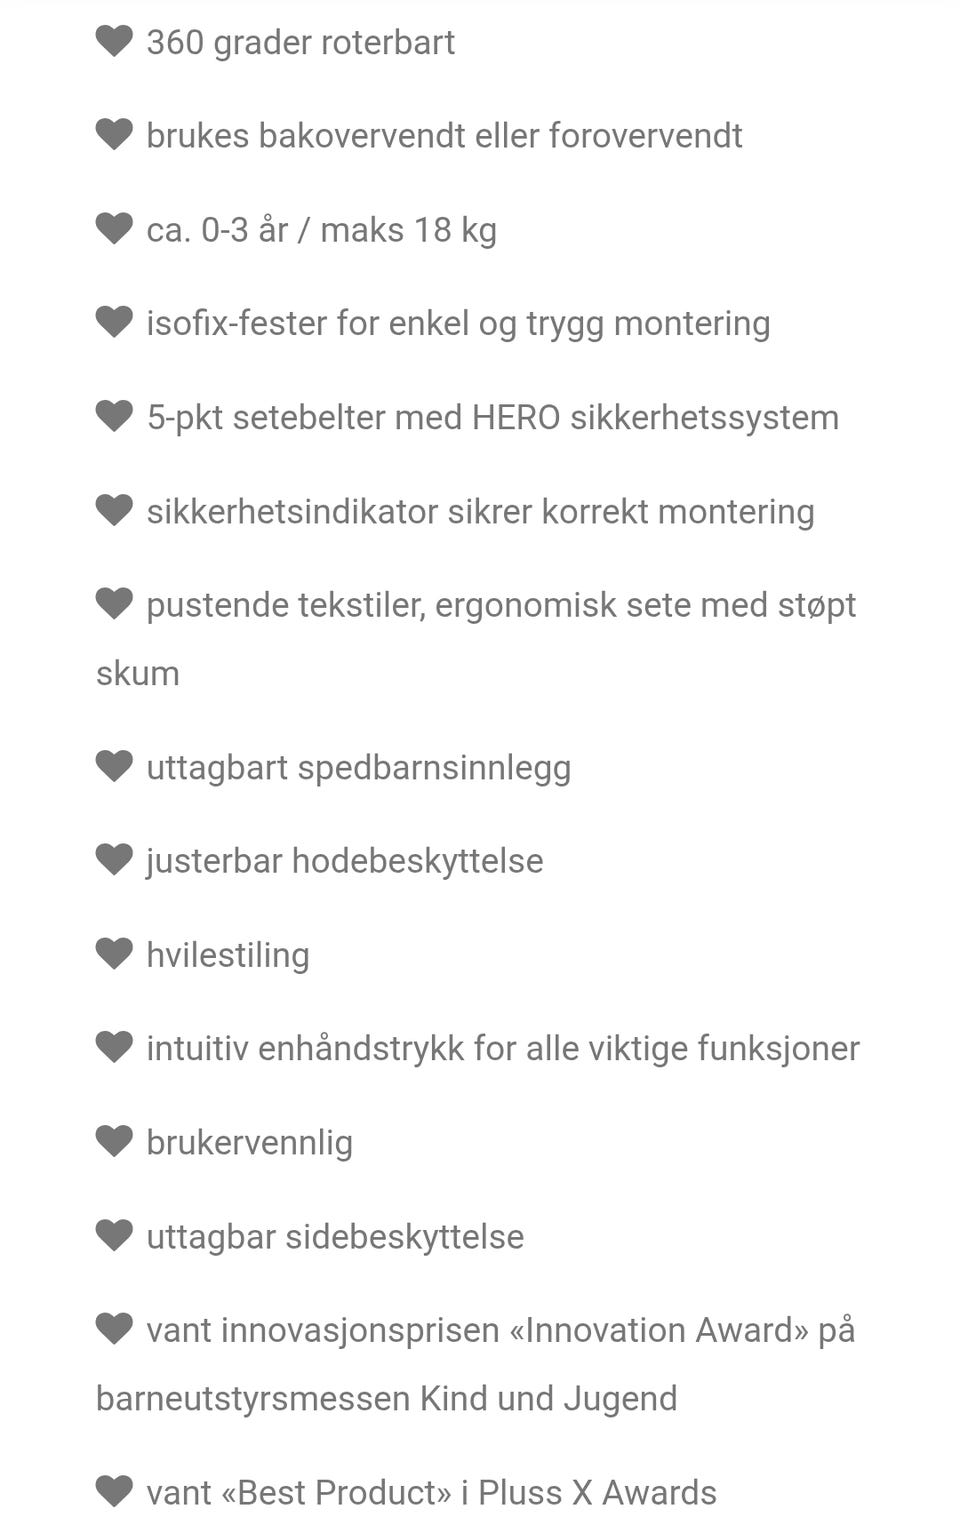
Task: Click heart icon beside isofix-fester line
Action: [114, 322]
